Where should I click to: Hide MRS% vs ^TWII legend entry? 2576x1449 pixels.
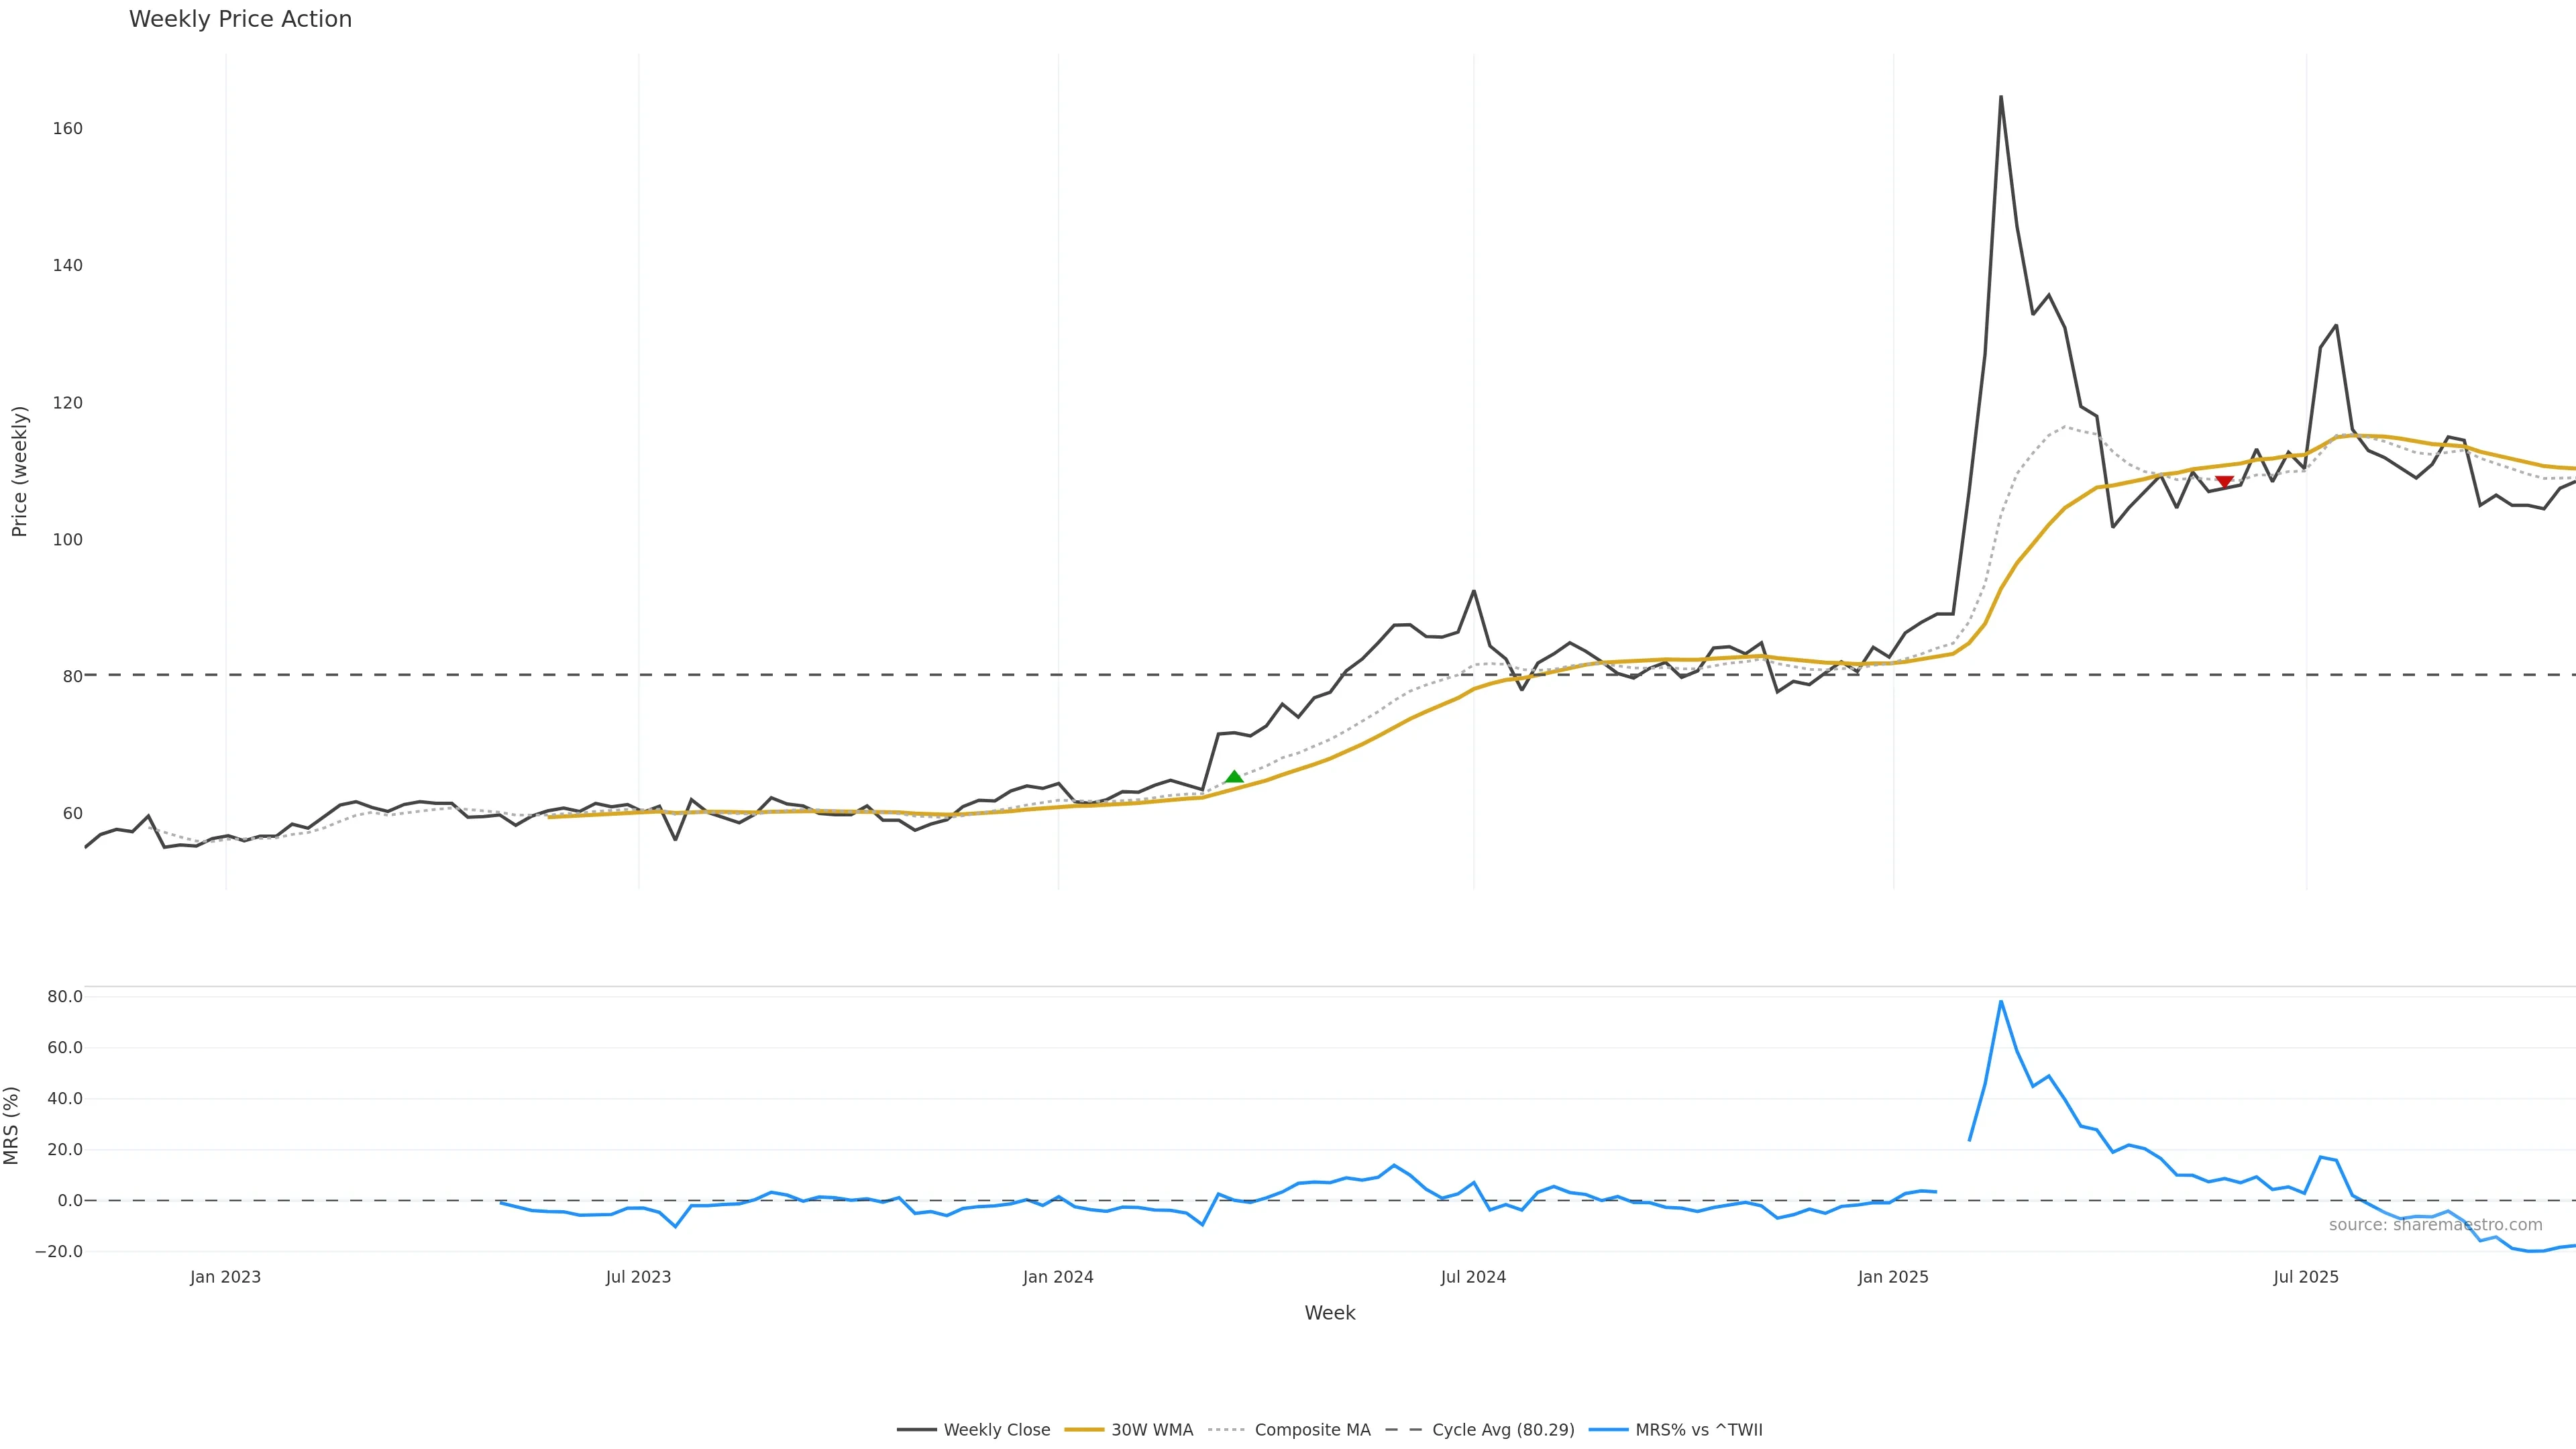(1698, 1430)
